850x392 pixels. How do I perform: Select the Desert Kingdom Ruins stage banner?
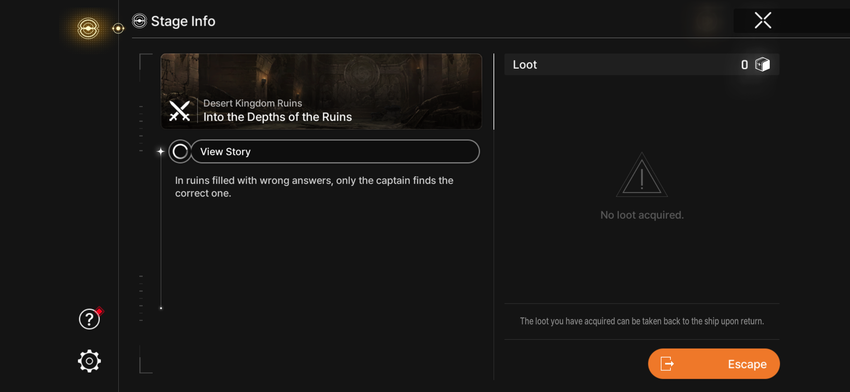pos(321,91)
